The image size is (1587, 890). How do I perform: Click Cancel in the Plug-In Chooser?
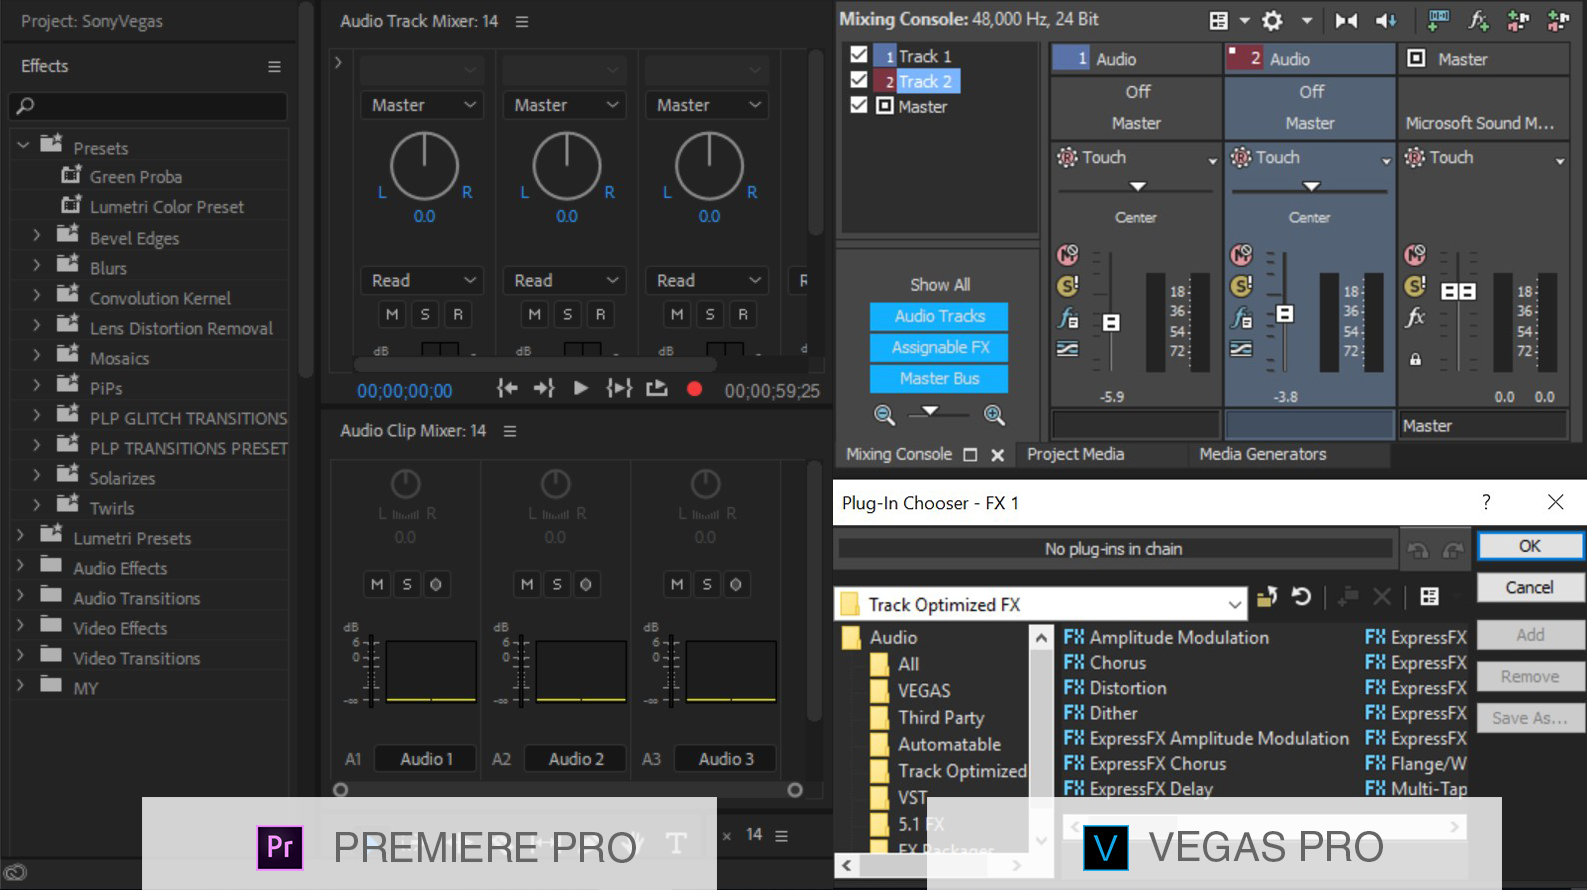tap(1529, 587)
